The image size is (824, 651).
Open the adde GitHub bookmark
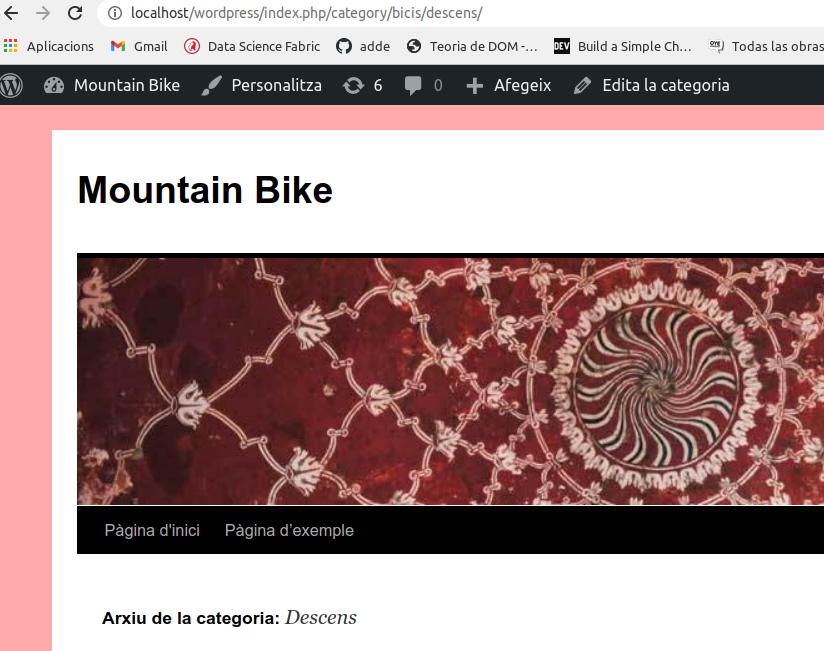click(363, 46)
